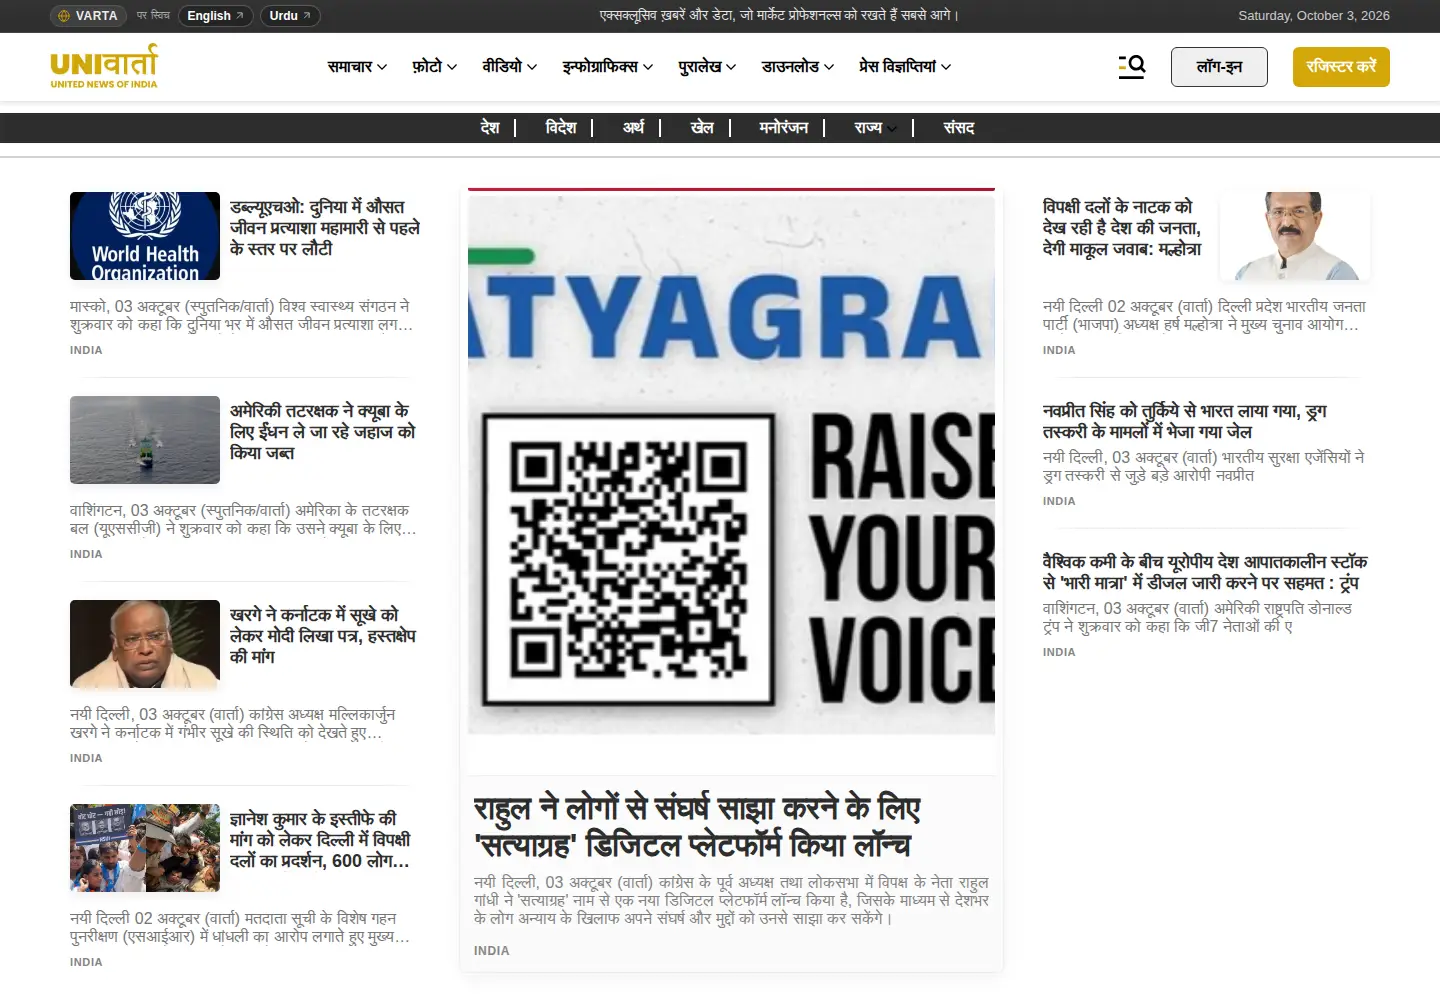Expand the डाउनलोड dropdown menu
The height and width of the screenshot is (1000, 1440).
(x=797, y=67)
